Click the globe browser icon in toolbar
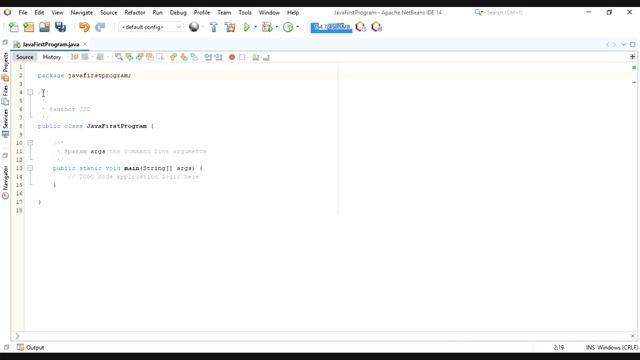Viewport: 640px width, 360px height. point(194,27)
